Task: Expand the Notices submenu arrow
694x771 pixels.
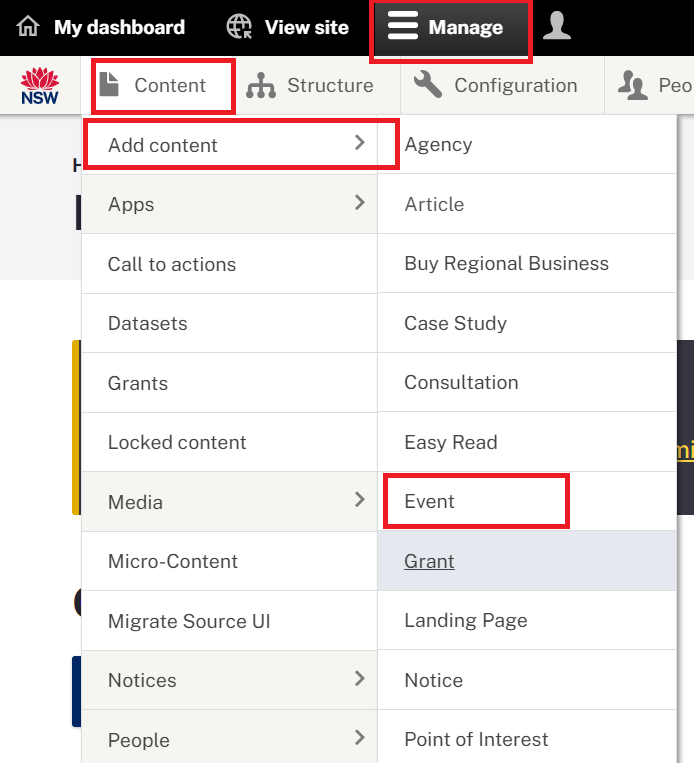Action: (x=360, y=679)
